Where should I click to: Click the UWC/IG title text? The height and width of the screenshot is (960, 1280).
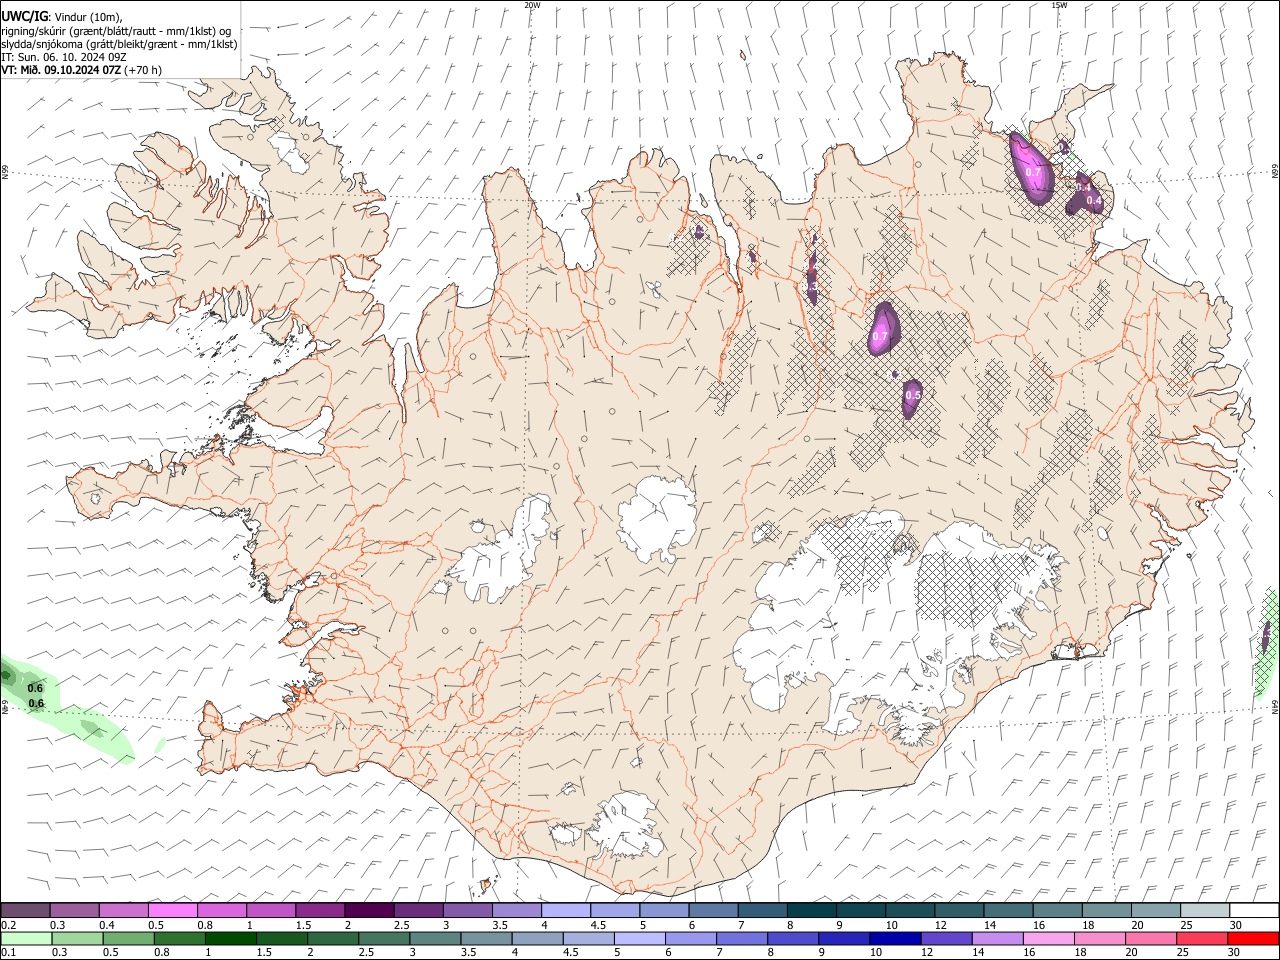point(23,17)
